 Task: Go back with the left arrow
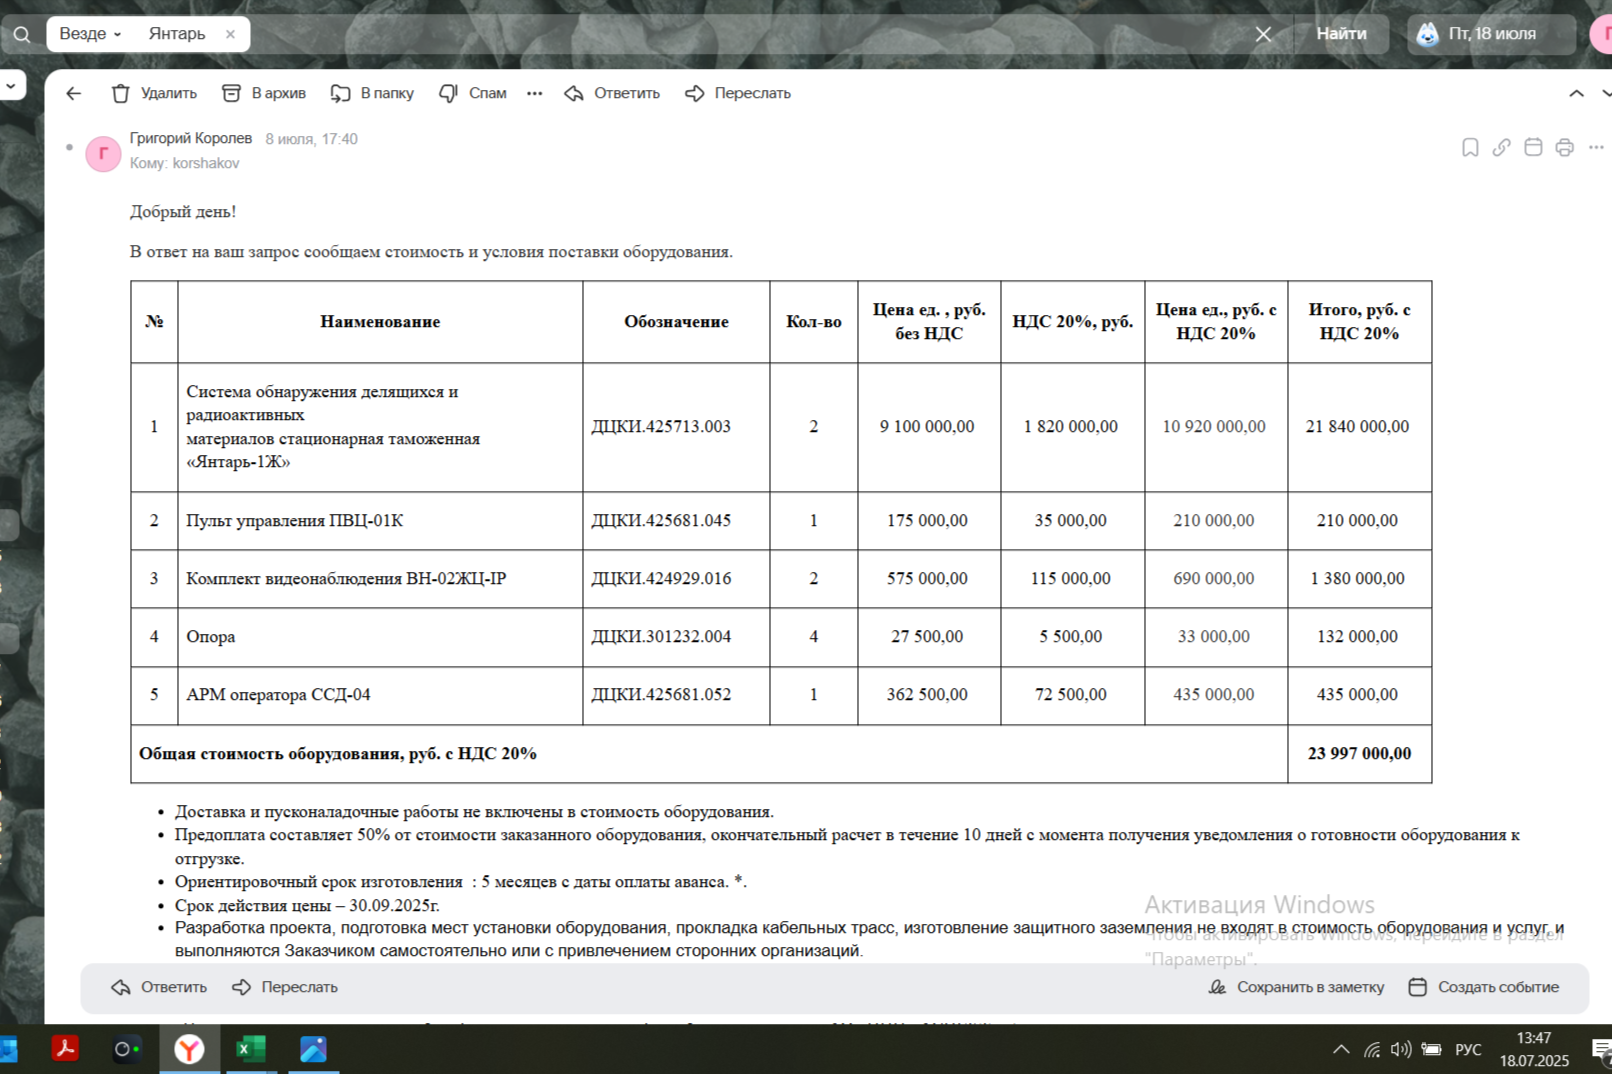[73, 93]
